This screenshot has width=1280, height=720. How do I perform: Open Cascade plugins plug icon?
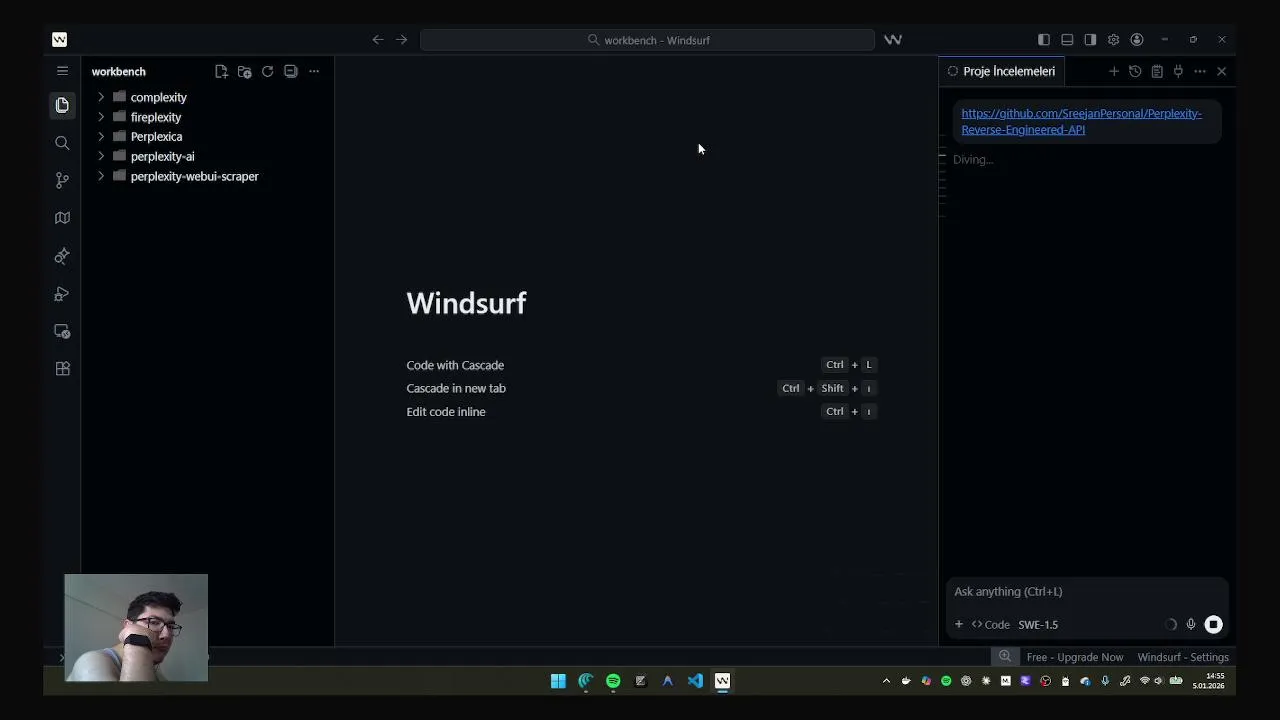coord(1178,71)
